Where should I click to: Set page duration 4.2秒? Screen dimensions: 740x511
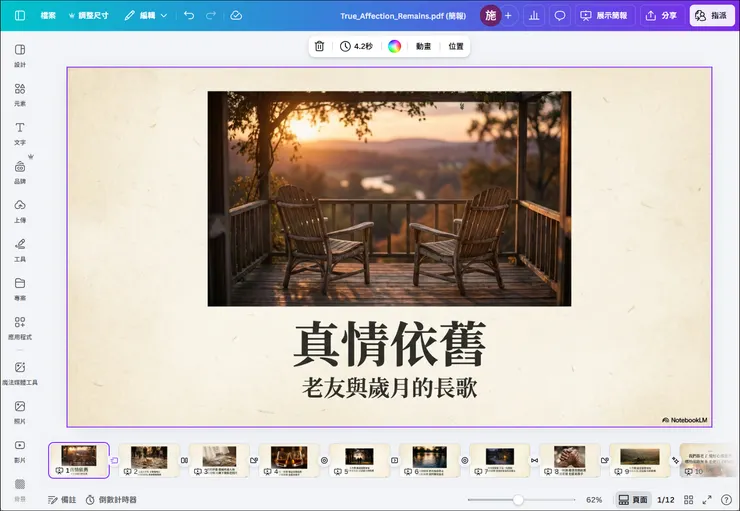(356, 46)
